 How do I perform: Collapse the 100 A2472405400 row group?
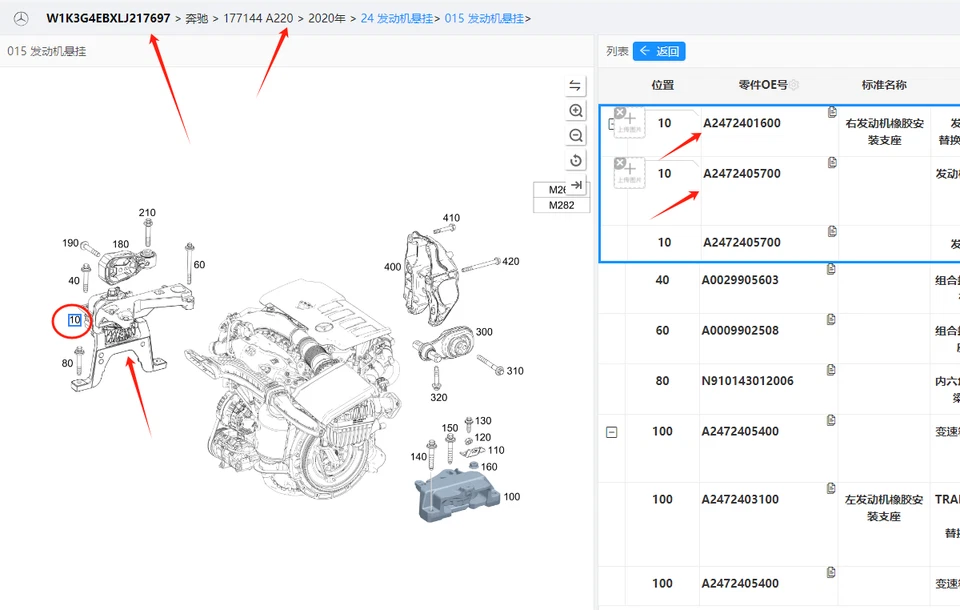point(610,433)
